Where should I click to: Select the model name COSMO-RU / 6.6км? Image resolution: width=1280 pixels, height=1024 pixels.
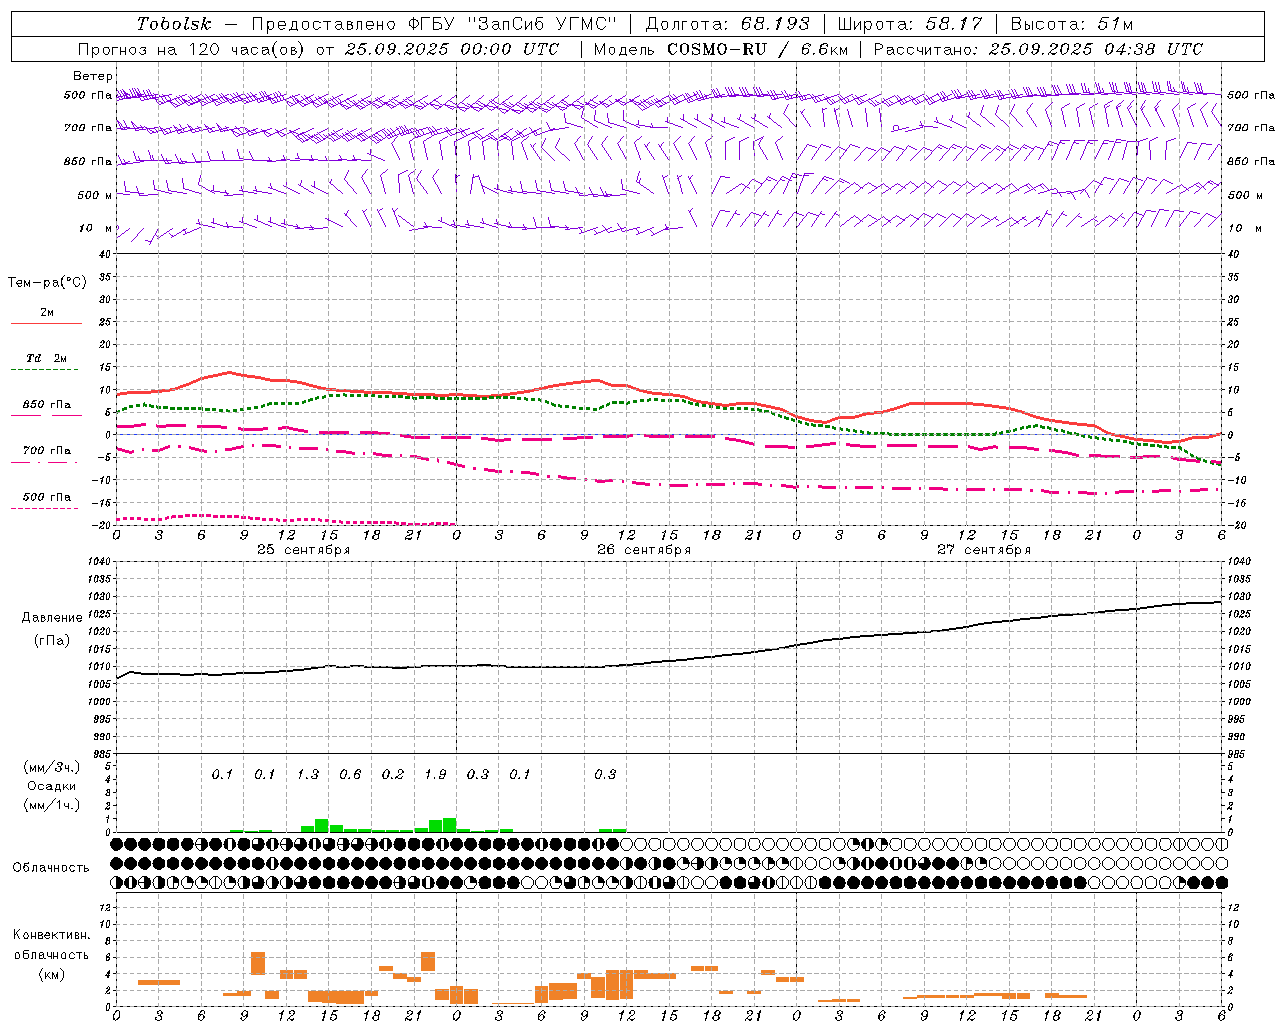(x=757, y=49)
